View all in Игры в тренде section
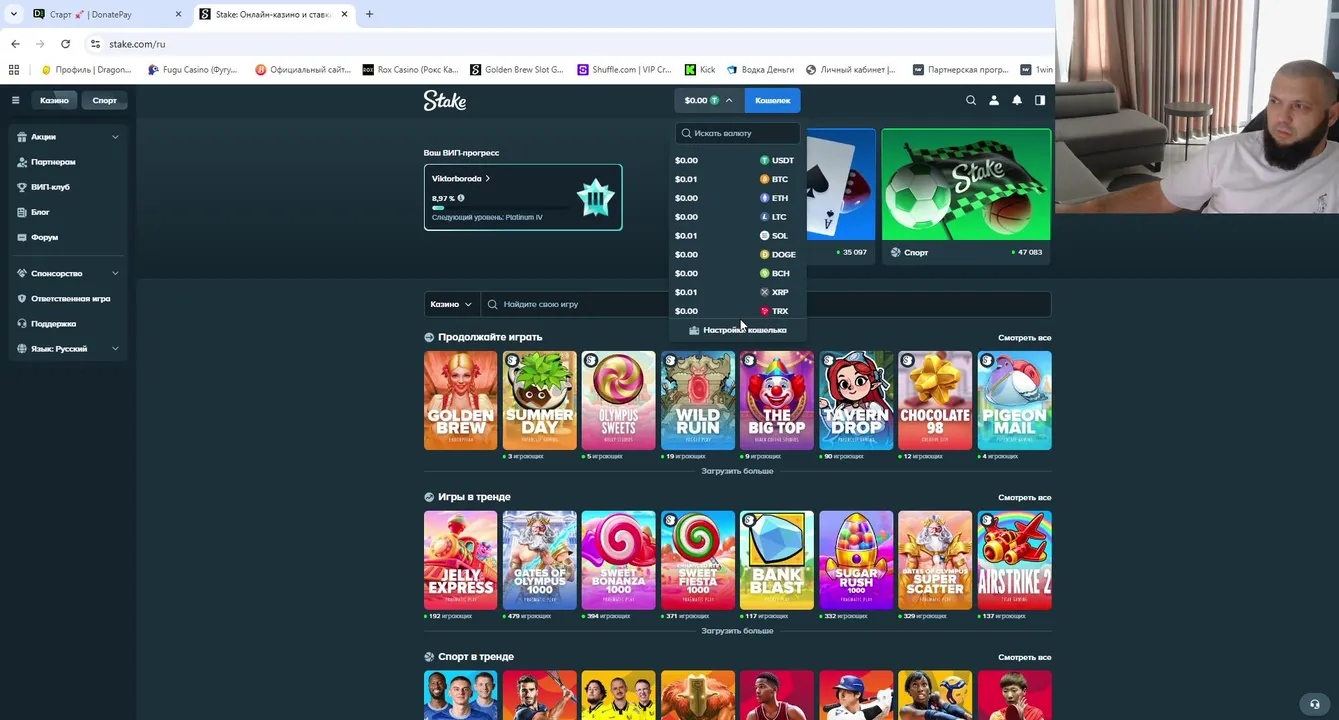Image resolution: width=1339 pixels, height=720 pixels. coord(1024,497)
